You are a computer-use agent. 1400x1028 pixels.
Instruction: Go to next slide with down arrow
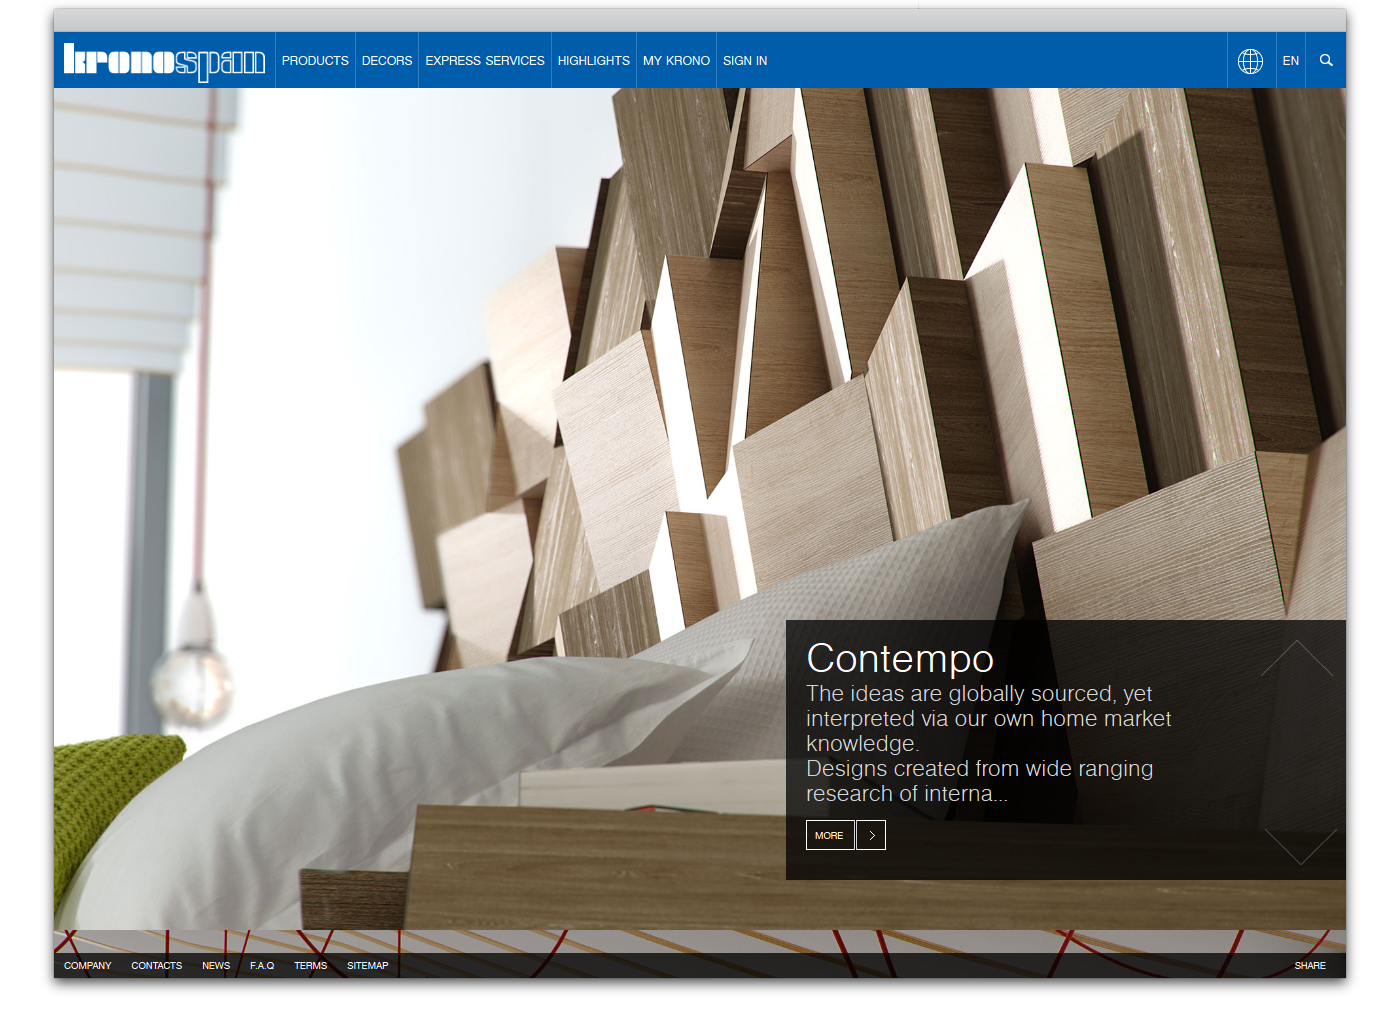(x=1300, y=846)
